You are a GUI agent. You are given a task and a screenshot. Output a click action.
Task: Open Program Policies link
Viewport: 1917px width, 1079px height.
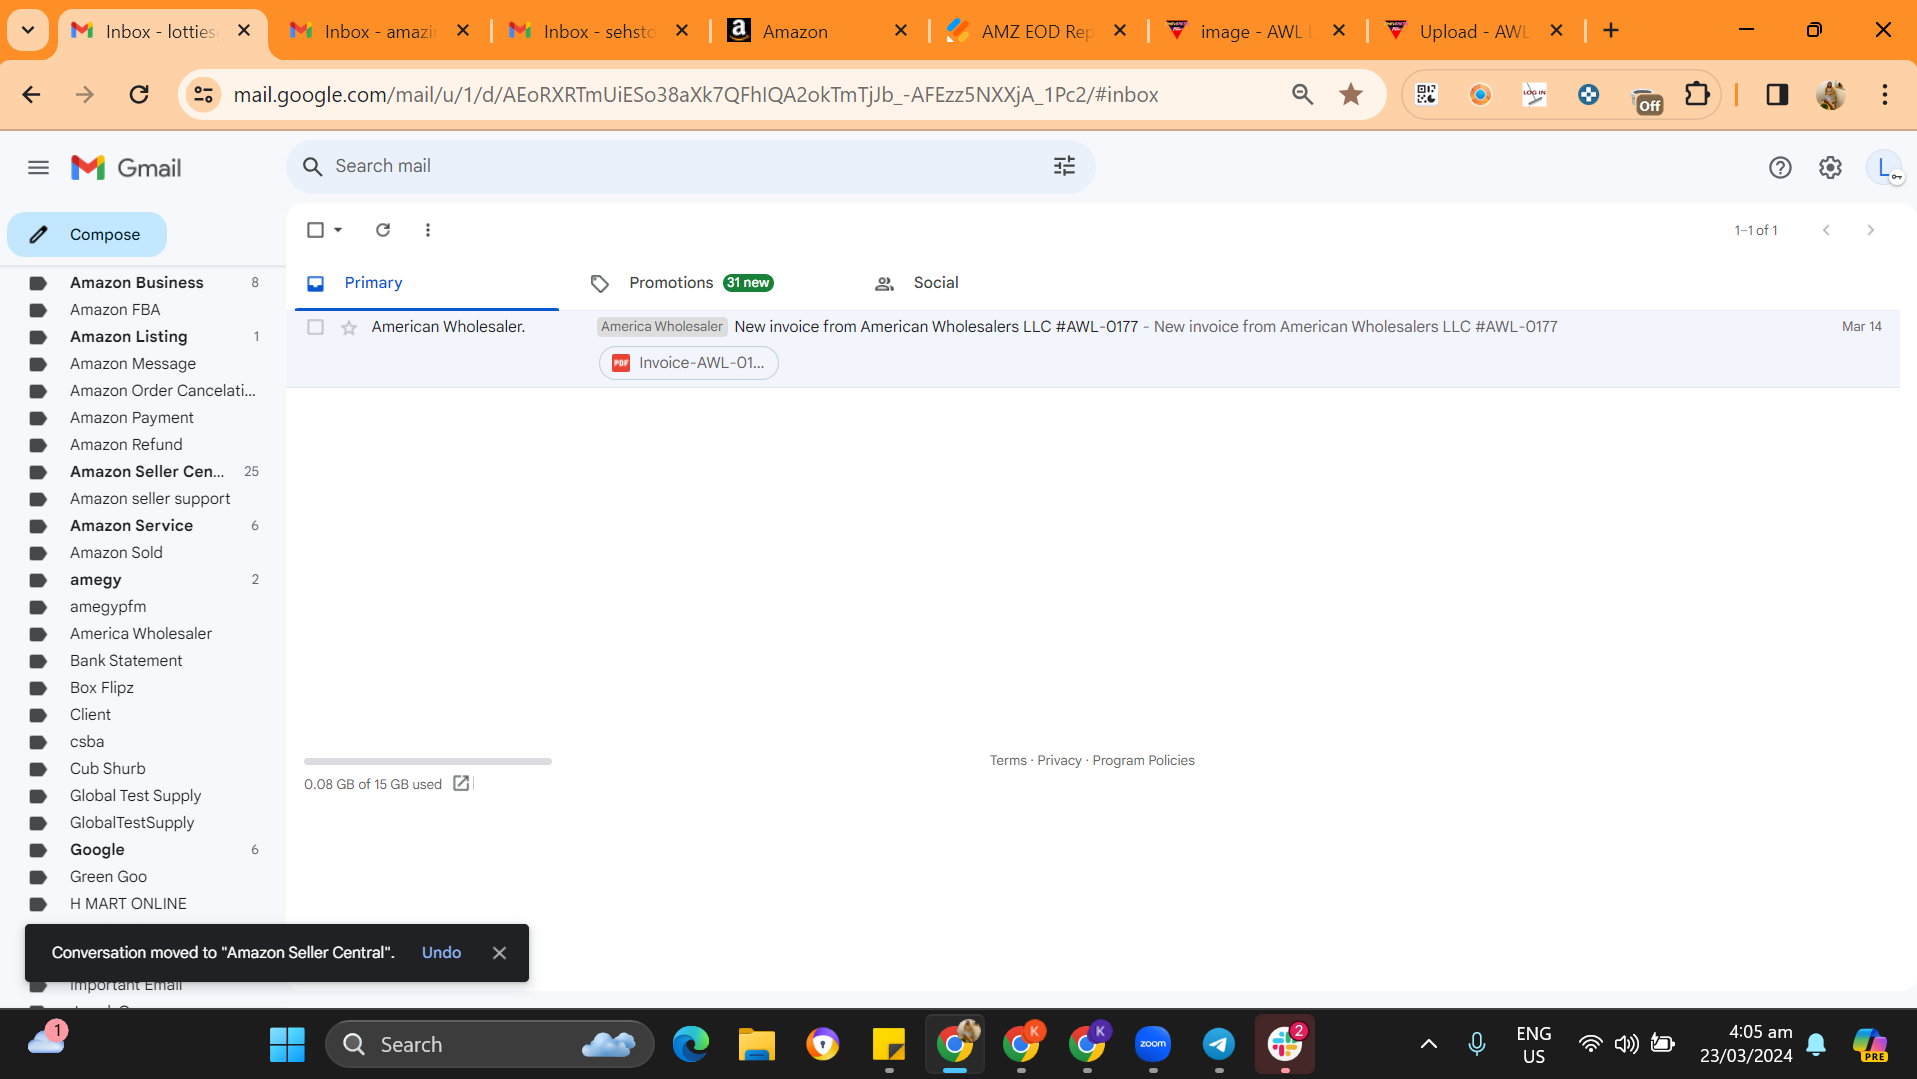click(1143, 761)
